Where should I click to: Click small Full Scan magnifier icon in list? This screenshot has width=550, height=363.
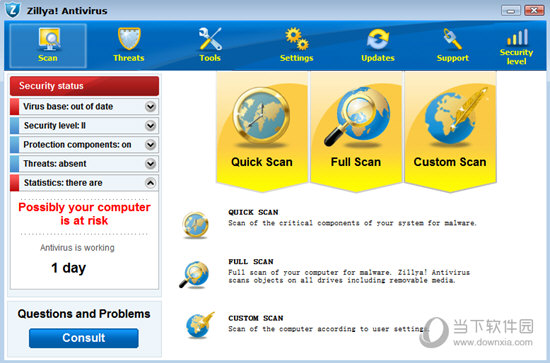tap(194, 275)
